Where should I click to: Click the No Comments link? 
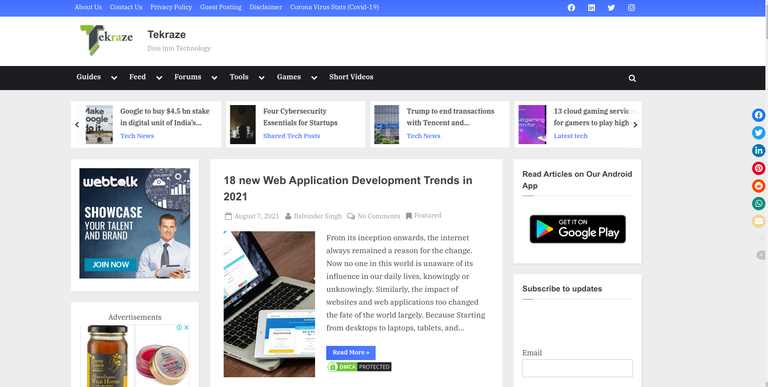(x=379, y=216)
